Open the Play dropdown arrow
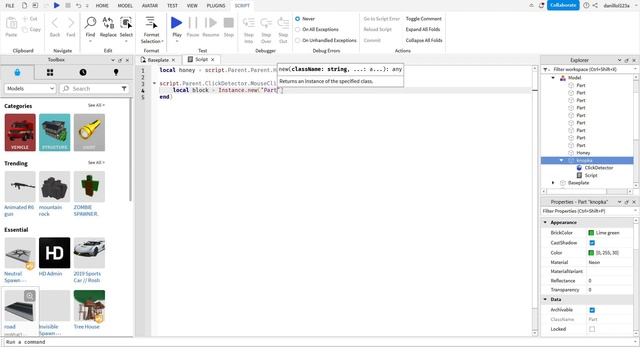Viewport: 640px width, 360px height. pos(177,41)
